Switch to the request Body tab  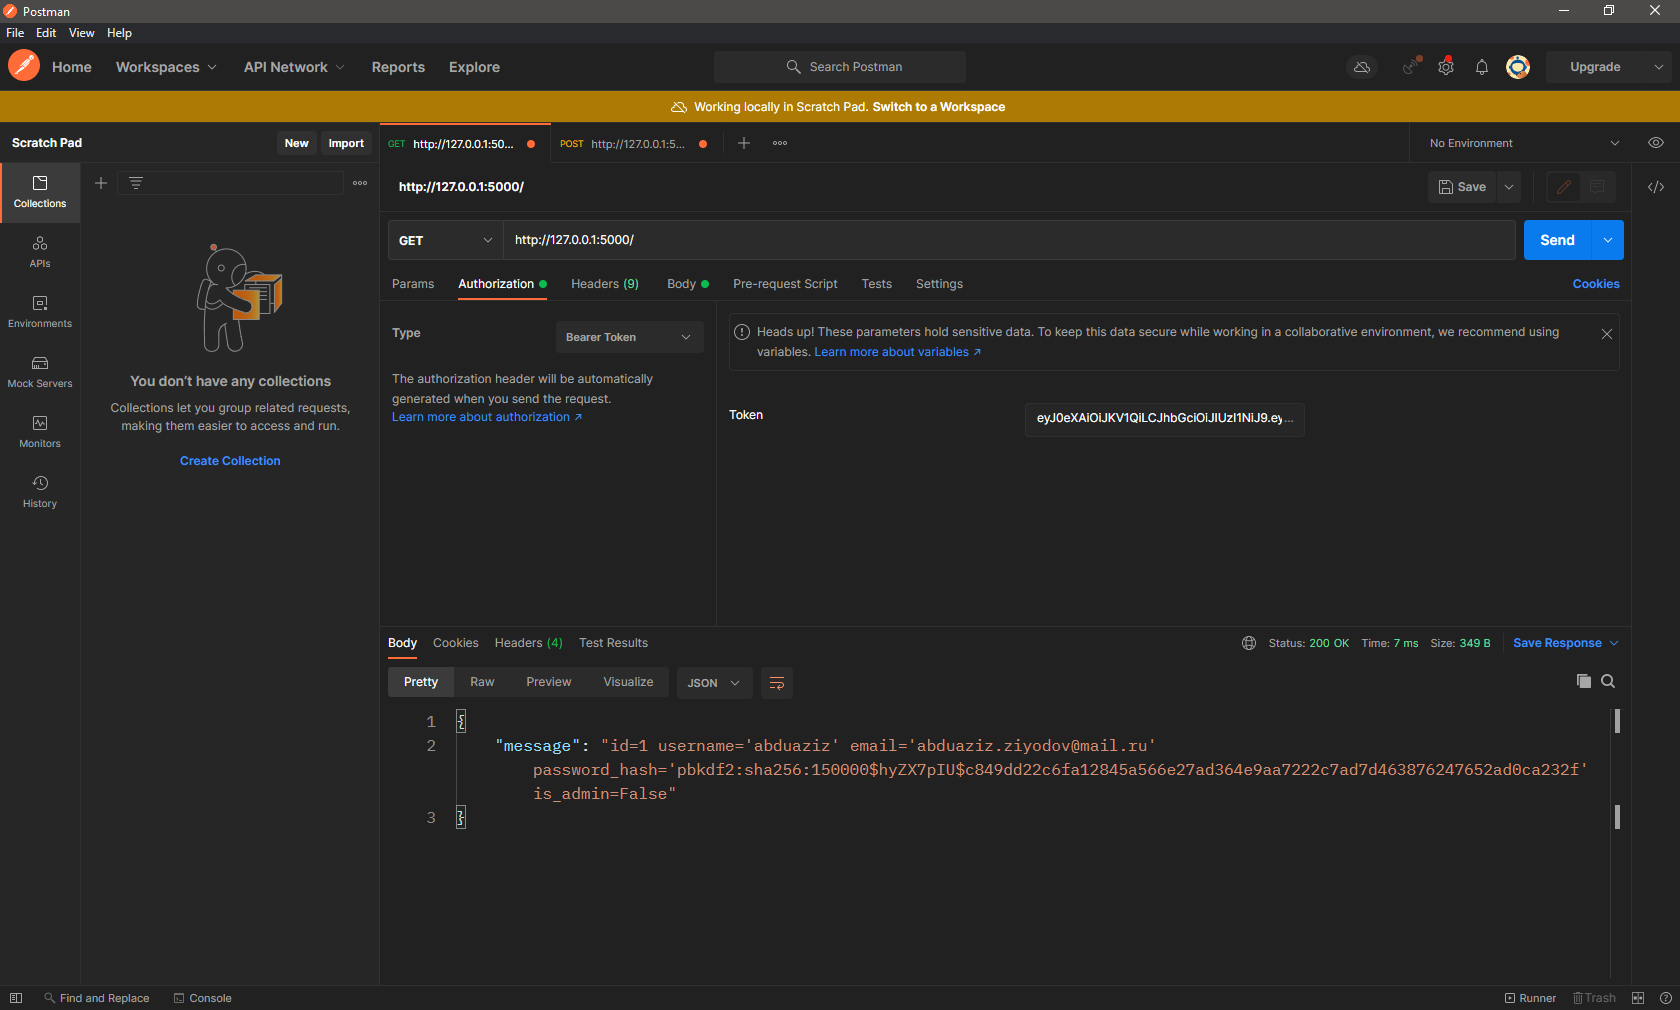[x=687, y=284]
